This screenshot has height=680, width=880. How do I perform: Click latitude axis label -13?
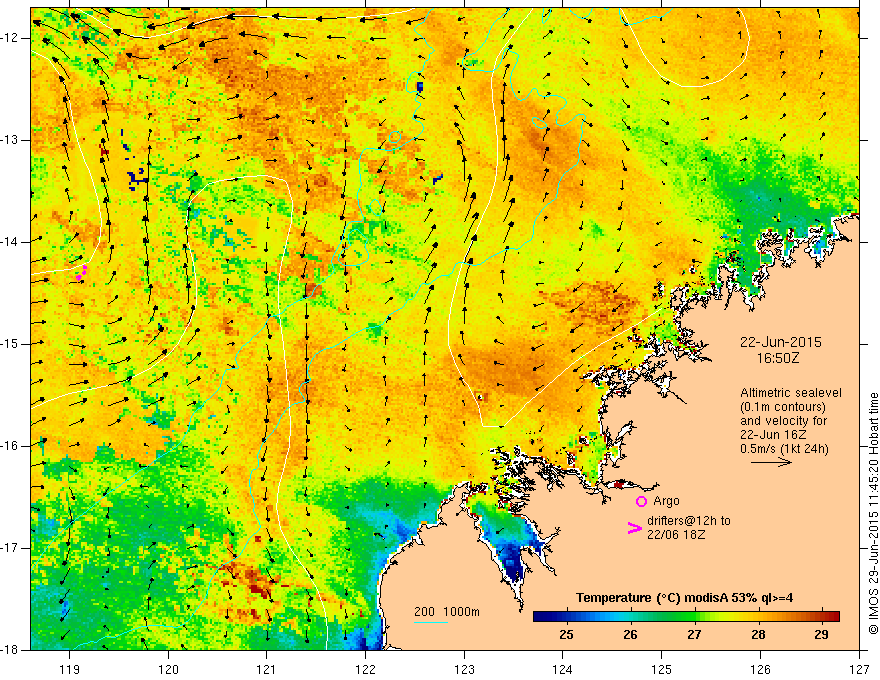(11, 140)
